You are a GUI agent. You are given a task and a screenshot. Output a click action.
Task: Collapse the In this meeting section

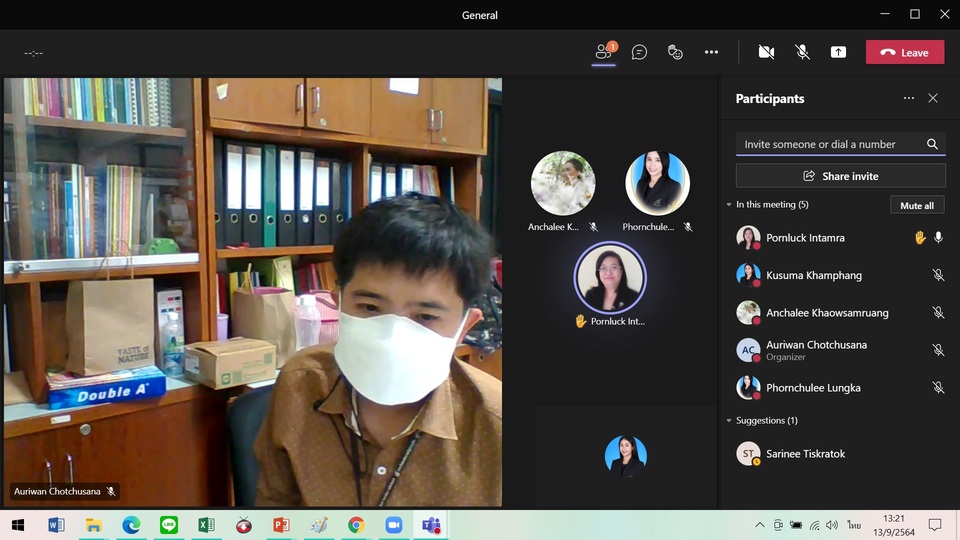(729, 204)
